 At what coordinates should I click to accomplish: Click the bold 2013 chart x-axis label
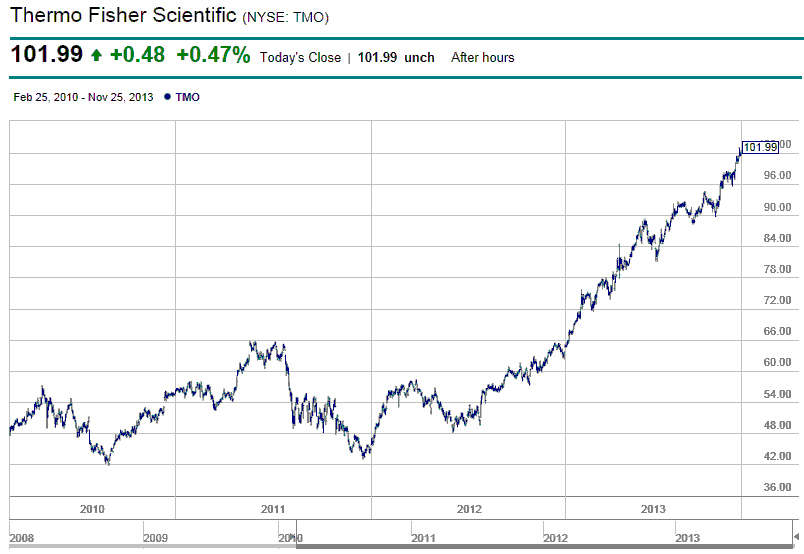(653, 509)
